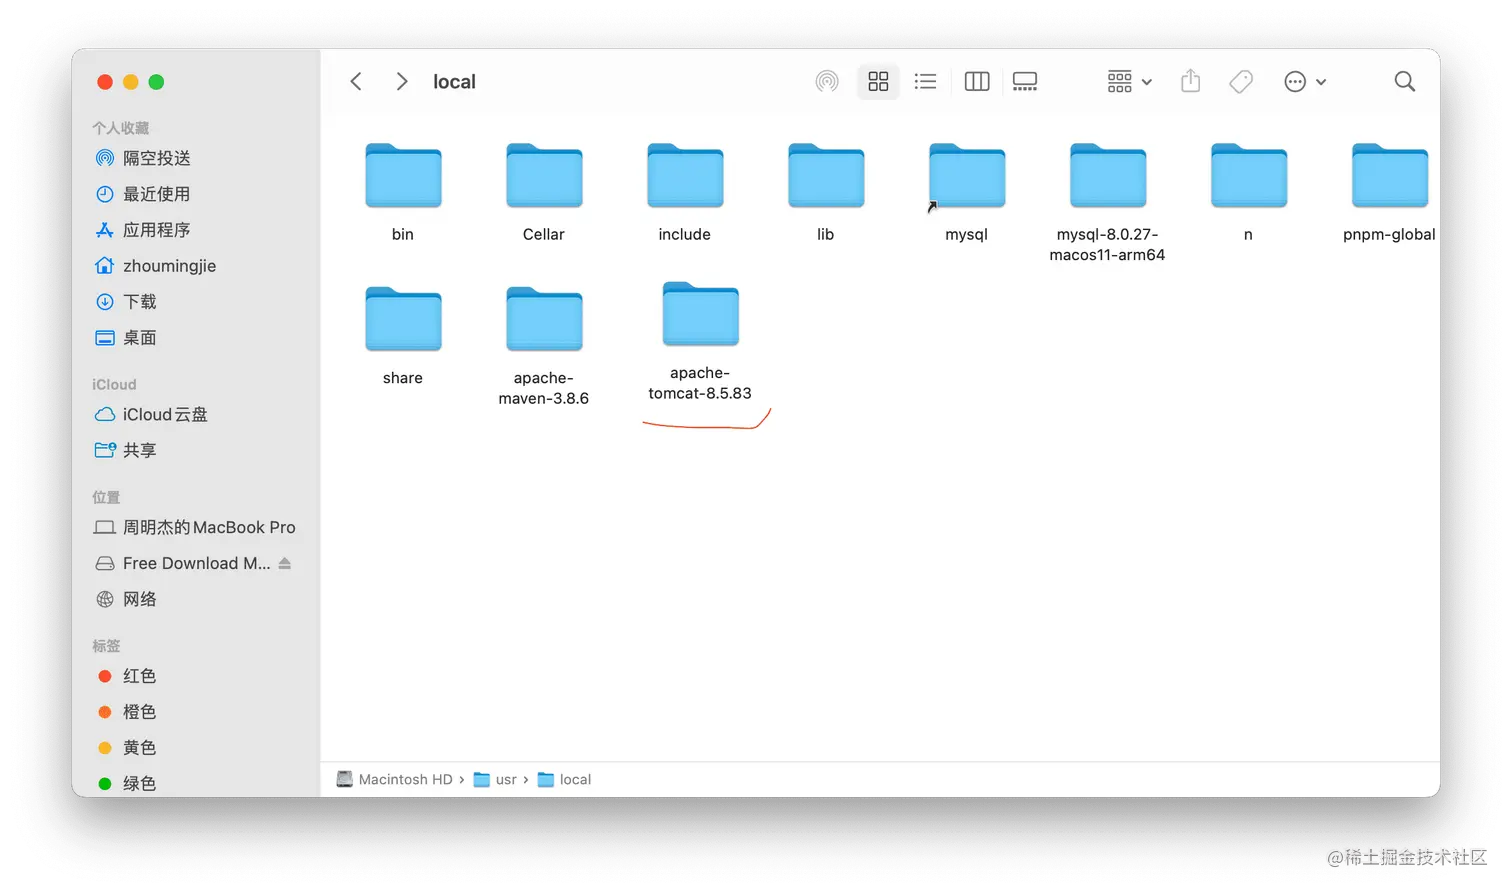Eject the Free Download M... volume
The width and height of the screenshot is (1512, 892).
(285, 563)
